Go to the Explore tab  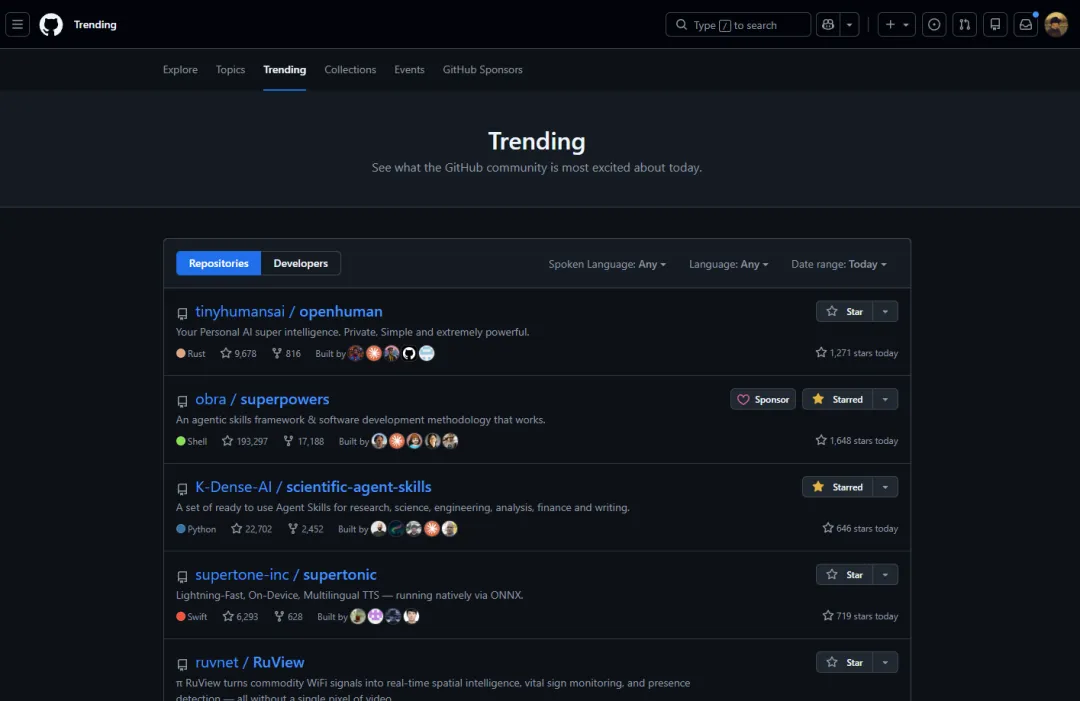pos(180,70)
